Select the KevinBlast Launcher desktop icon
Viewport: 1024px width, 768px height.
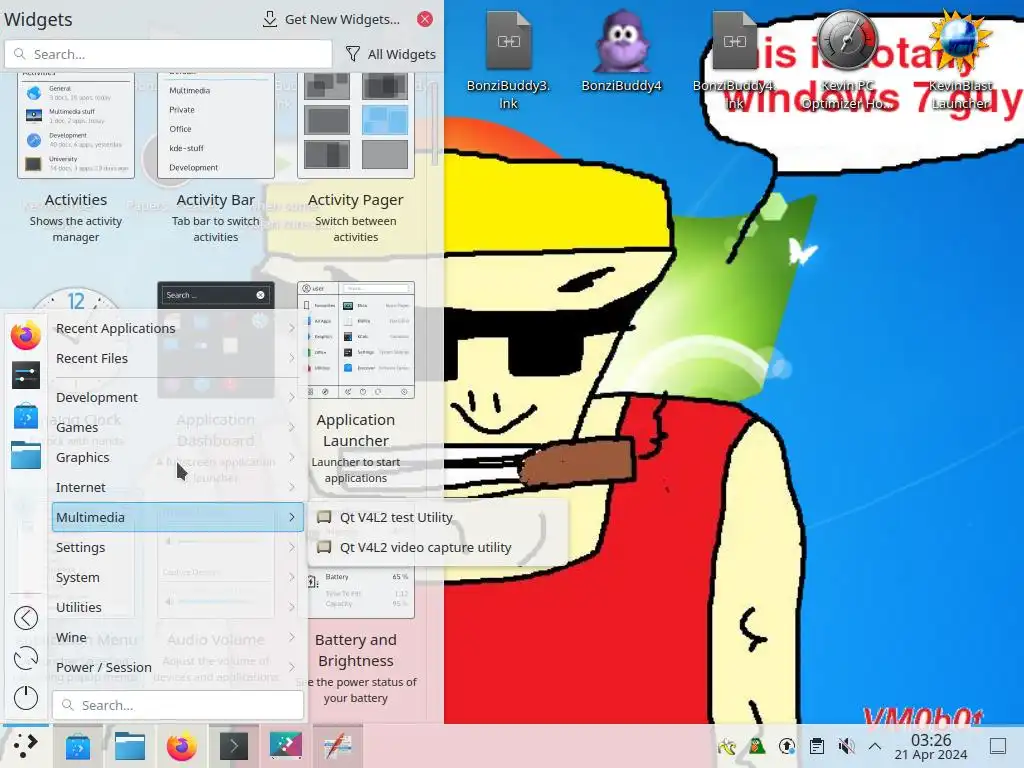pos(960,60)
